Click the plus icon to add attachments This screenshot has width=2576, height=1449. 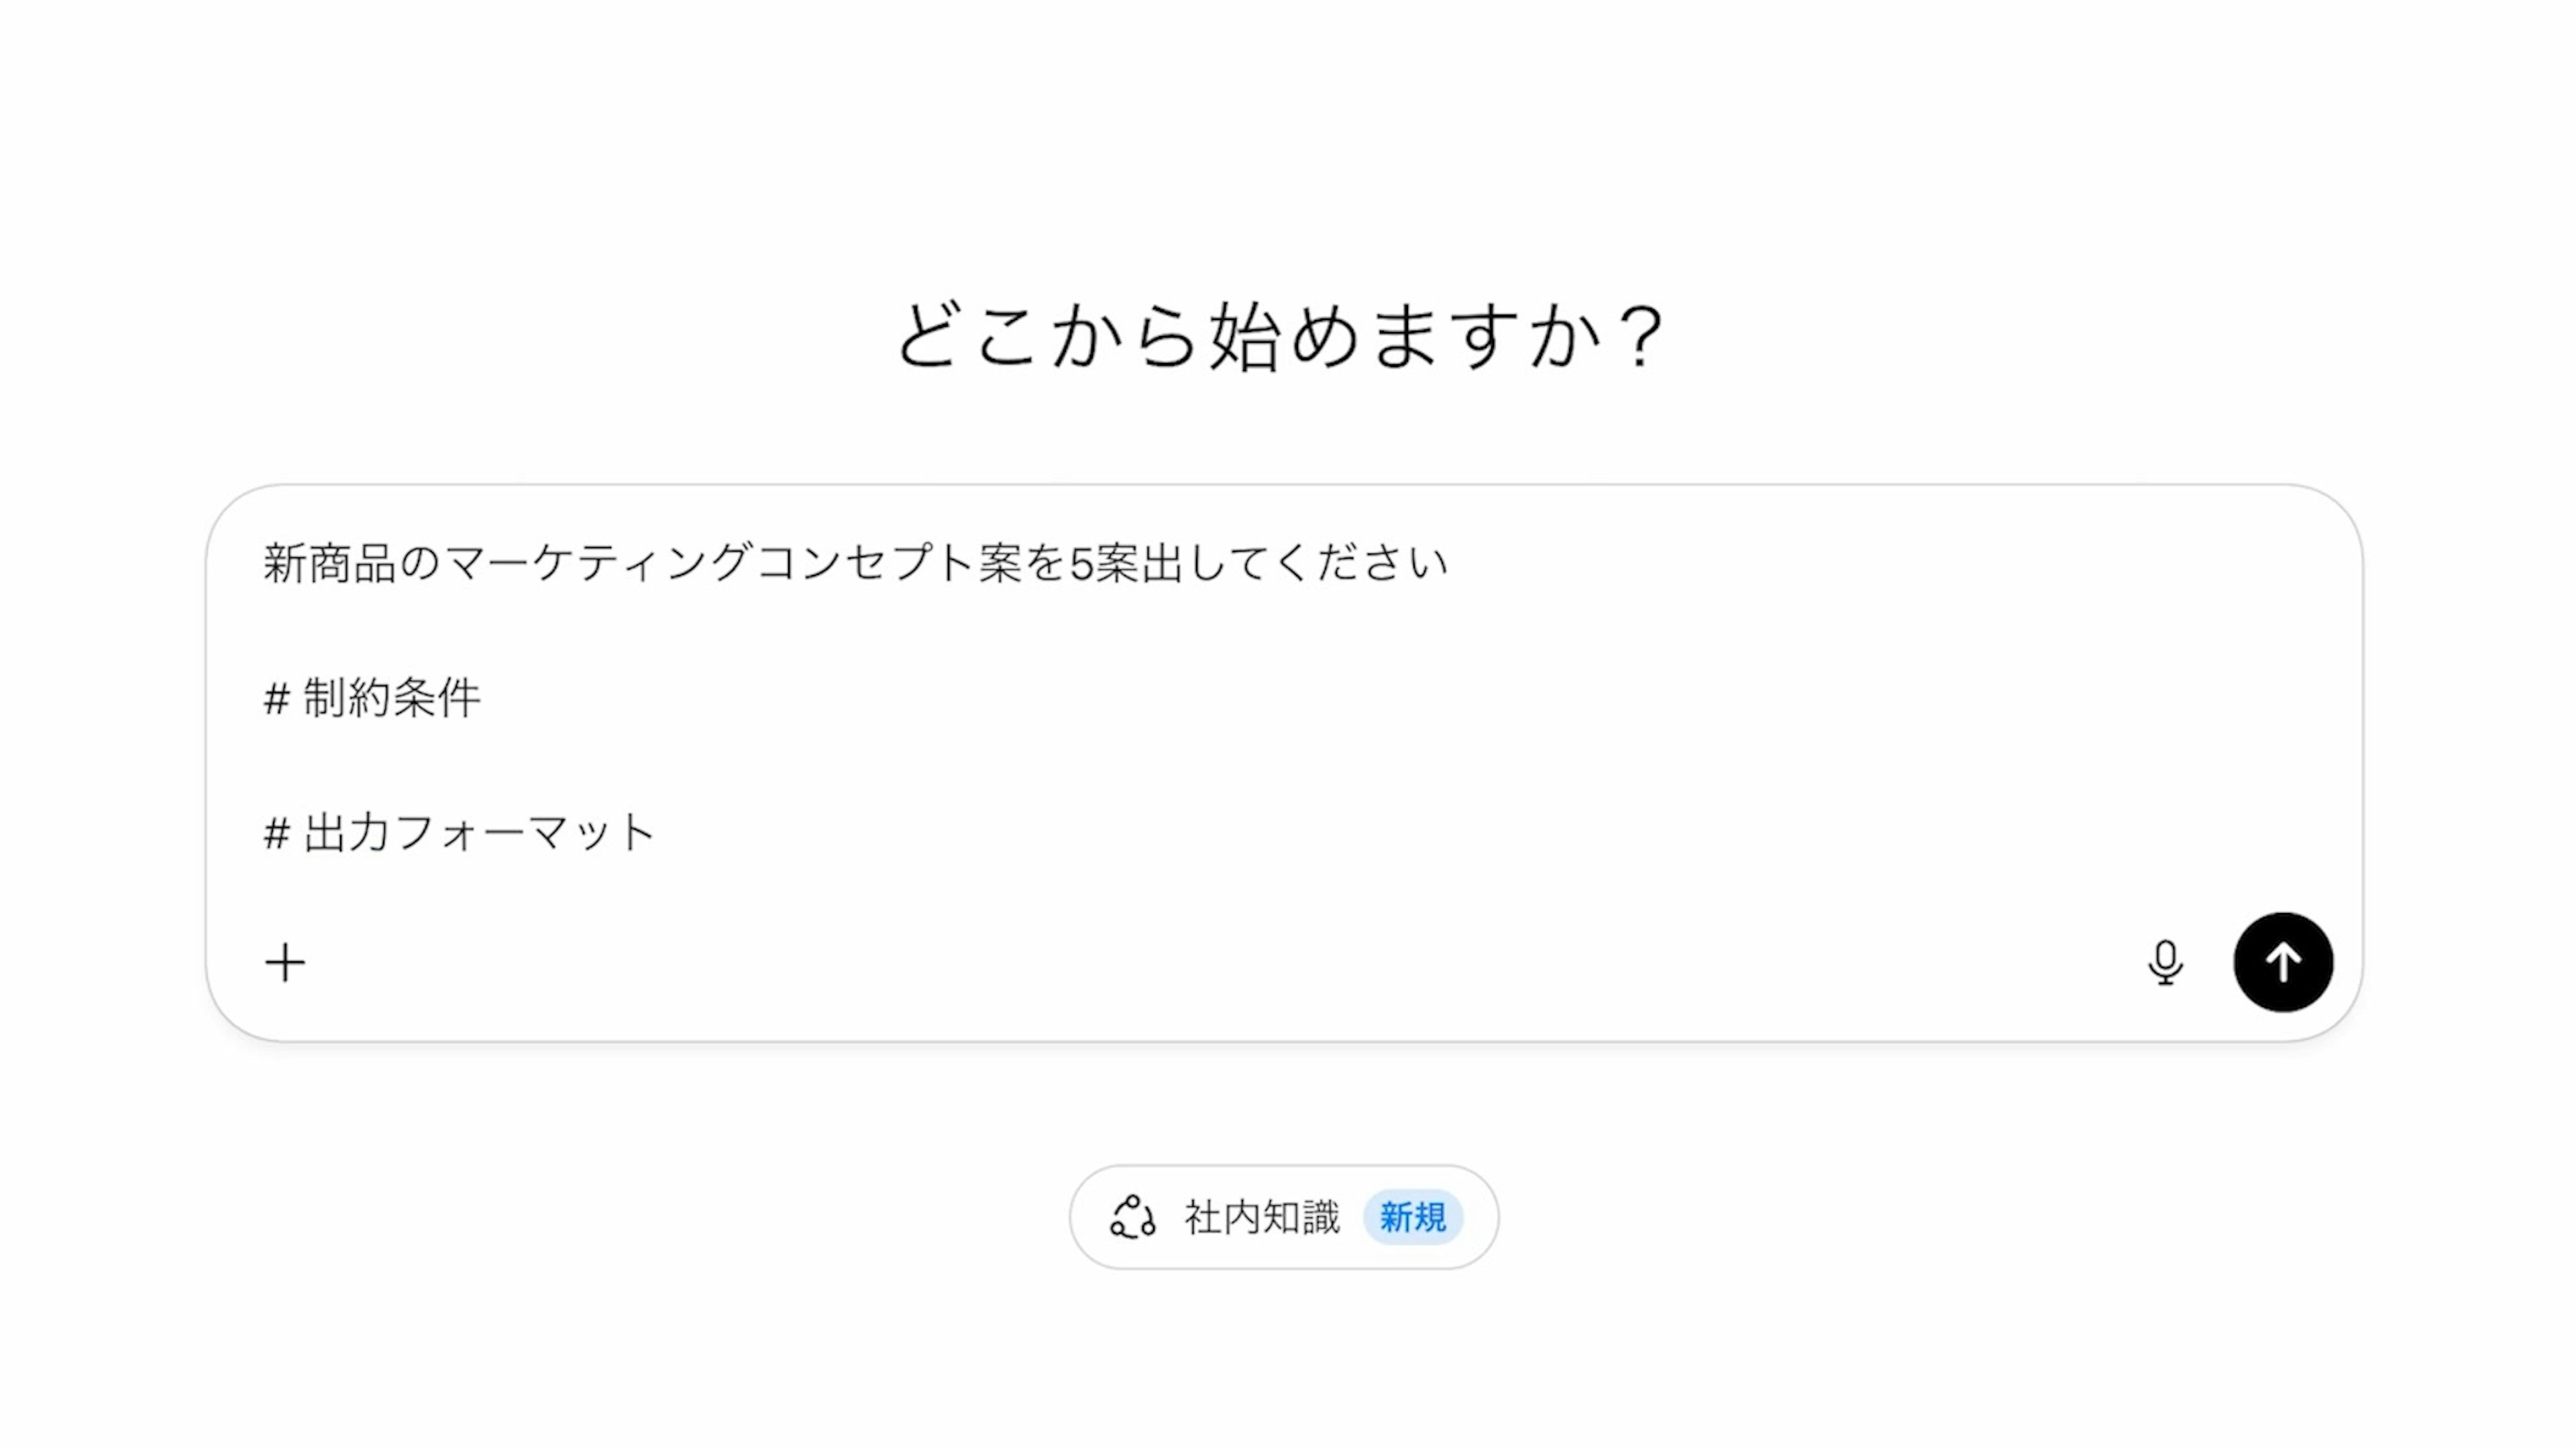pyautogui.click(x=285, y=963)
